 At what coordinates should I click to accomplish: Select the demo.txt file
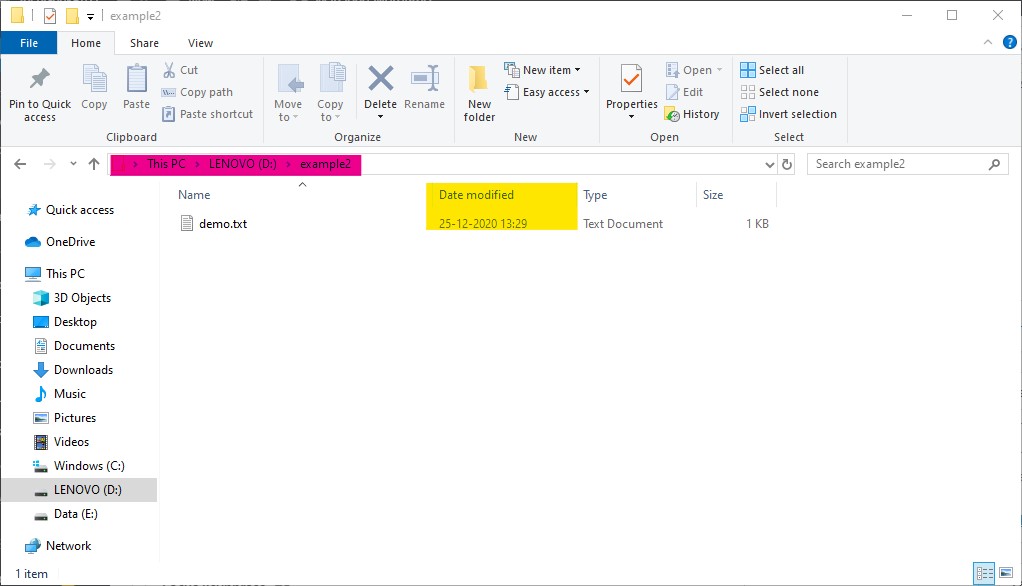(x=222, y=224)
